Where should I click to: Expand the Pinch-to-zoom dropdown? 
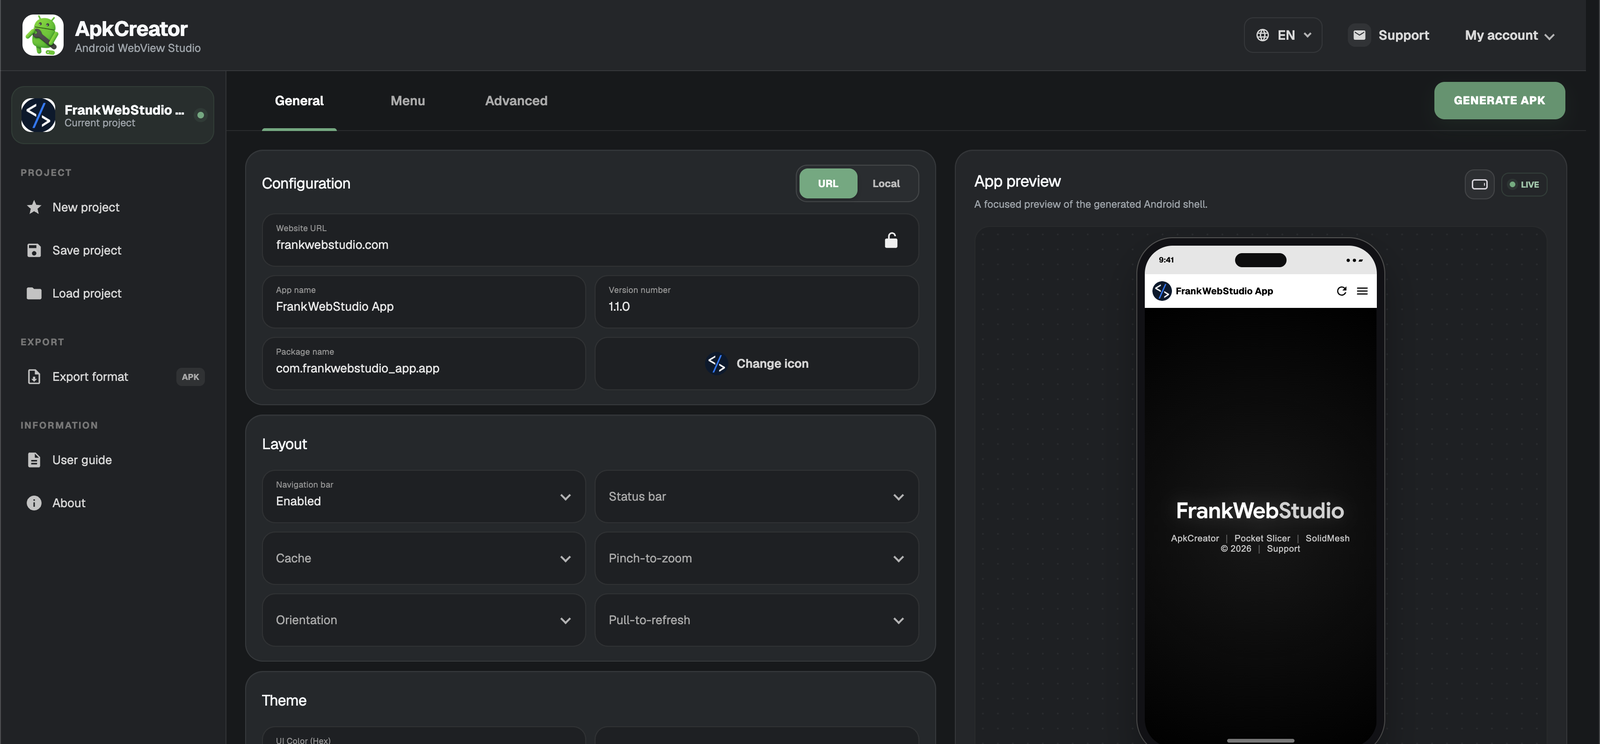click(757, 558)
